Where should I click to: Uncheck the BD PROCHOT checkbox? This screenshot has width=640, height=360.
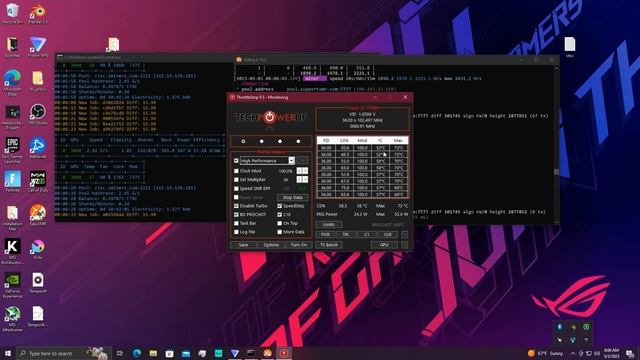pos(236,215)
